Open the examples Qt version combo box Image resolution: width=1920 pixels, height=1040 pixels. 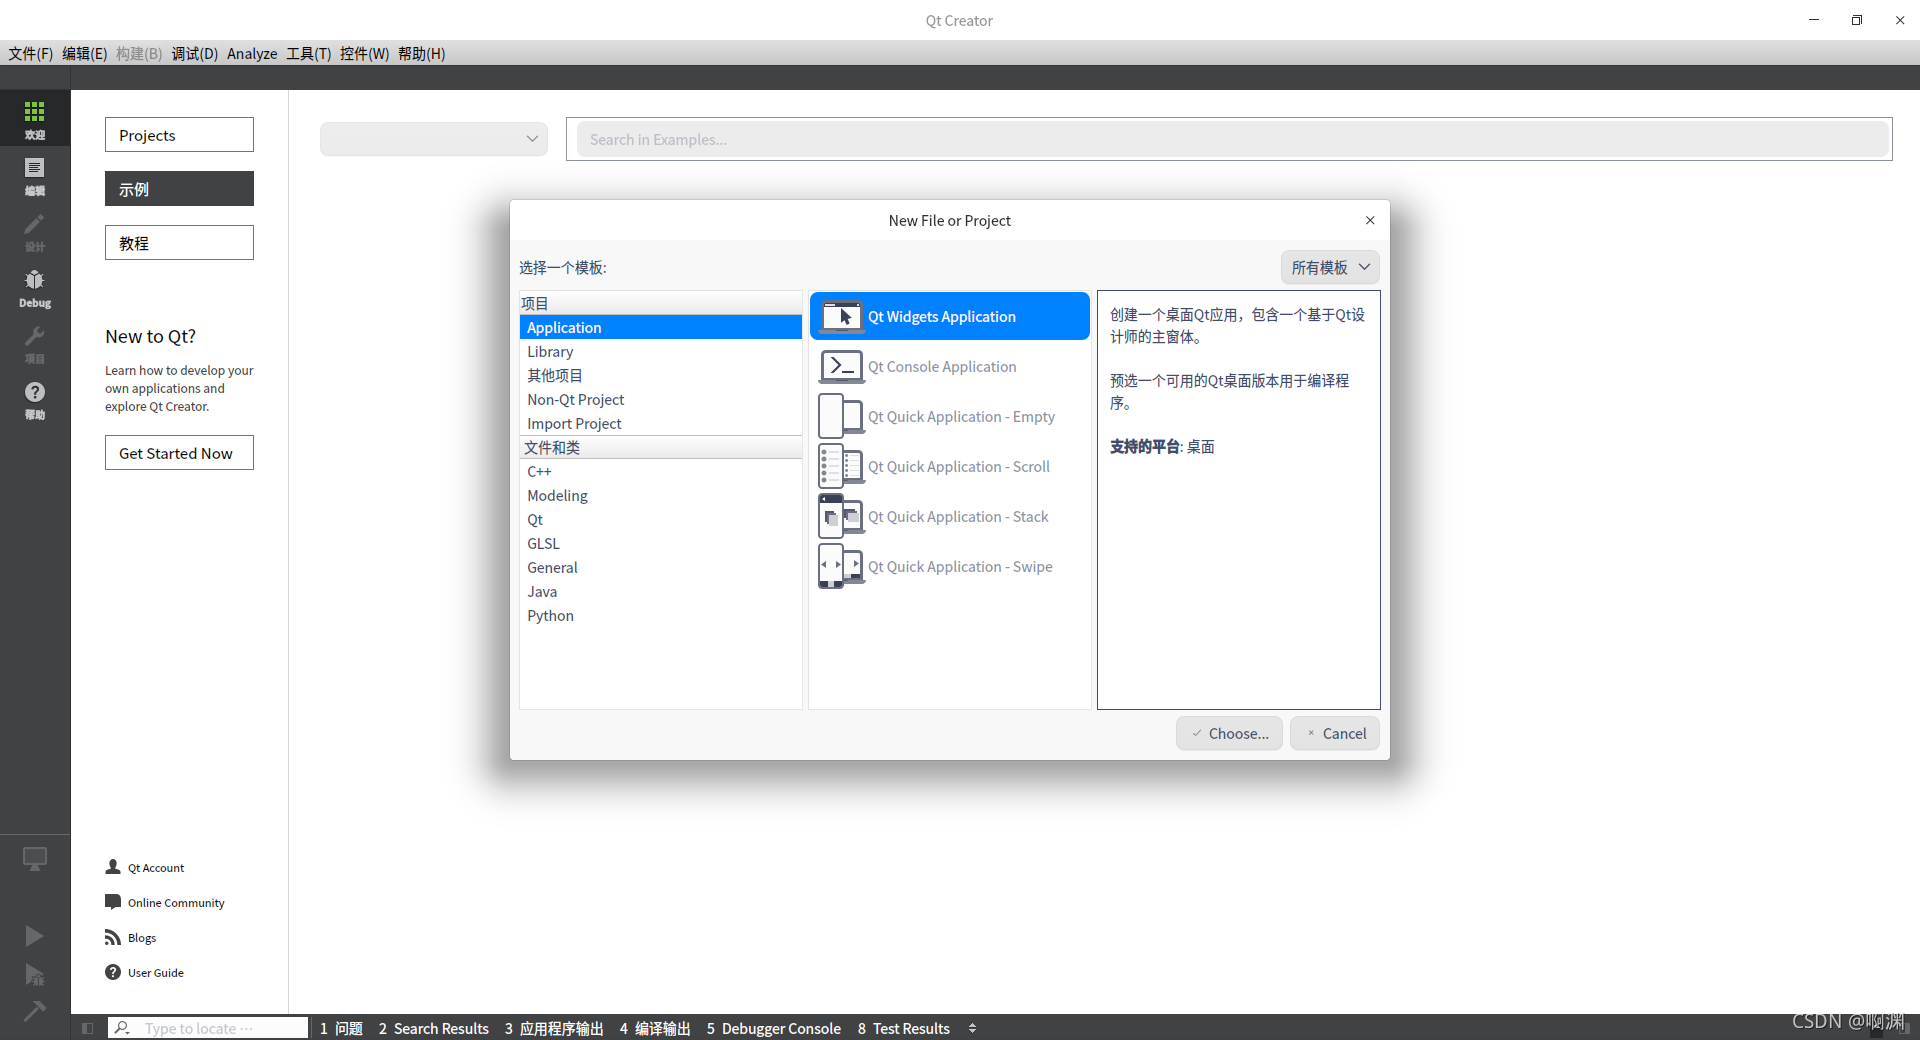434,139
